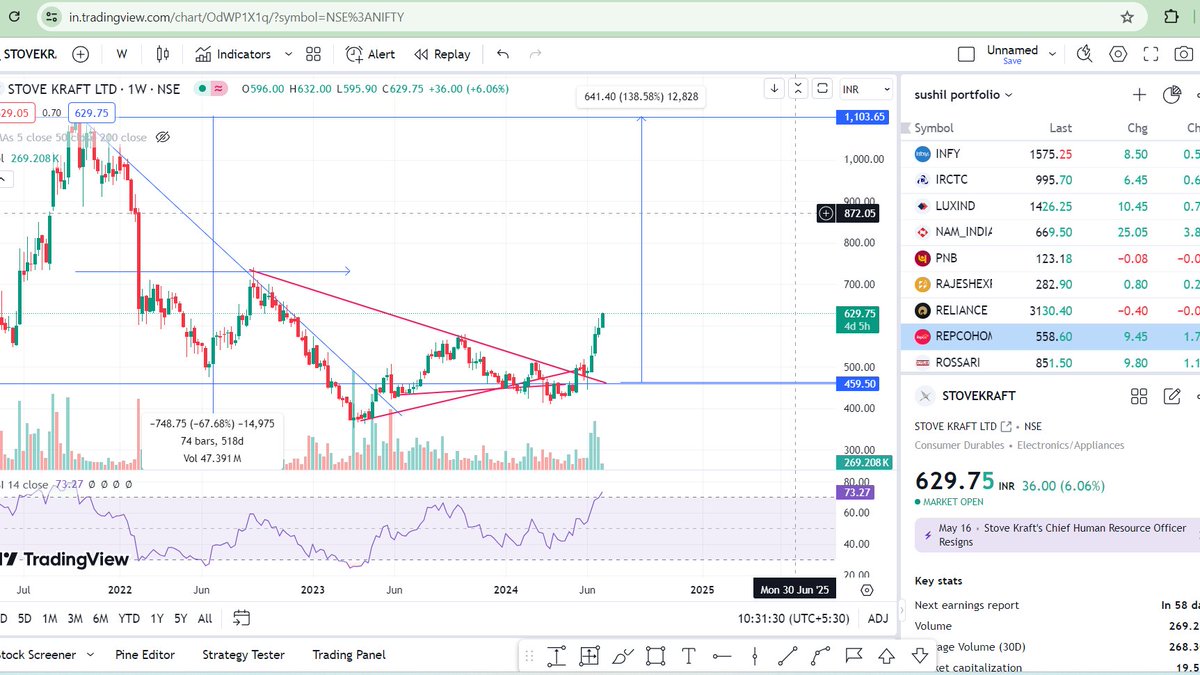Open watchlist advanced view pie icon
This screenshot has height=675, width=1200.
coord(1173,95)
